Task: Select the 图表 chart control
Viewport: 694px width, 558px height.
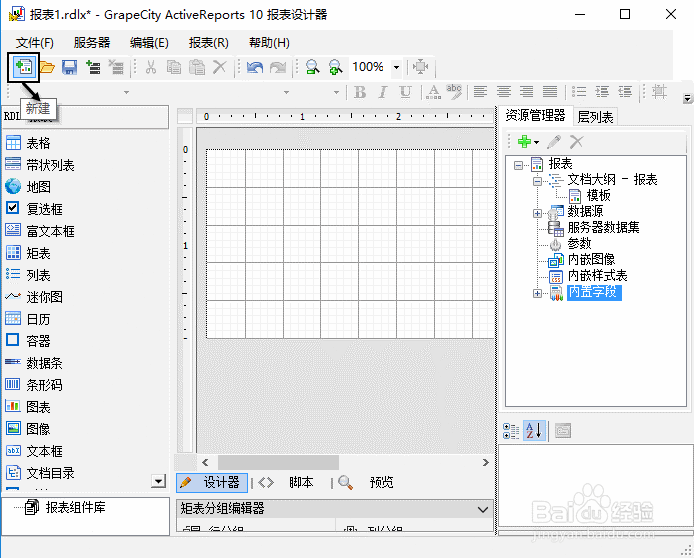Action: tap(28, 407)
